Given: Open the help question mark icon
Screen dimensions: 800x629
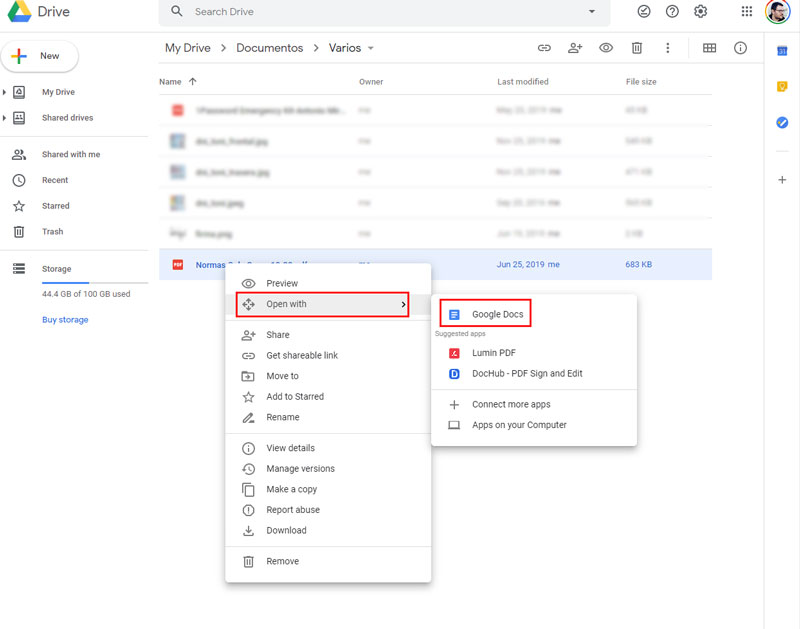Looking at the screenshot, I should (x=672, y=12).
